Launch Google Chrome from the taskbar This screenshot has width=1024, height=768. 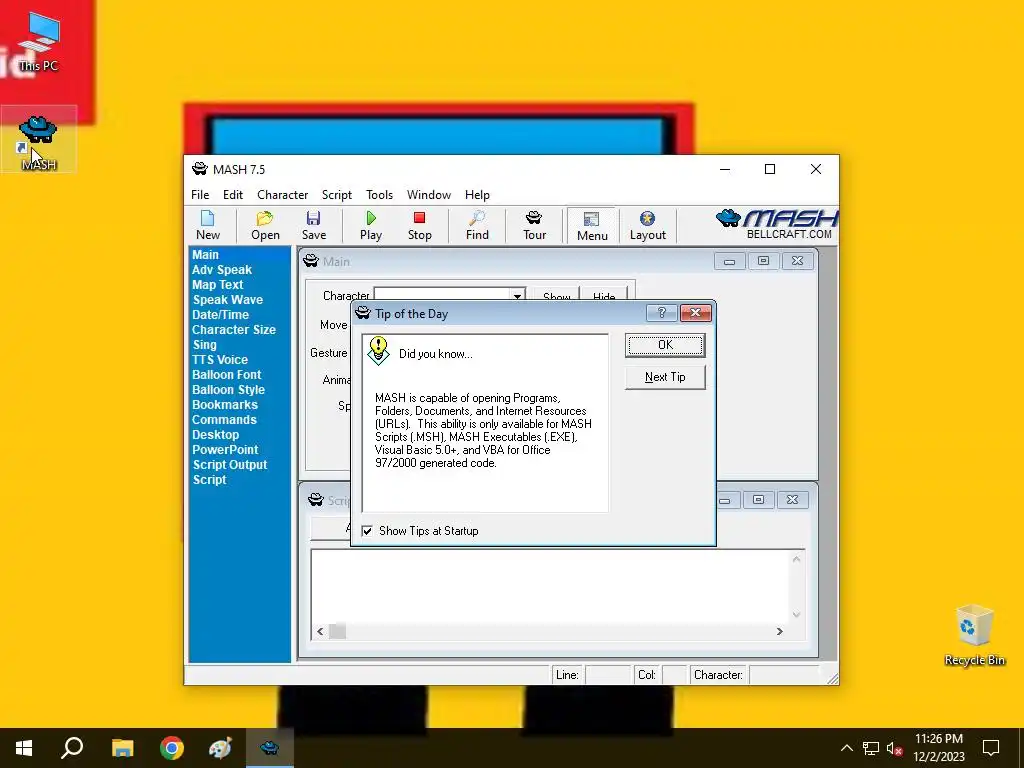[x=172, y=748]
